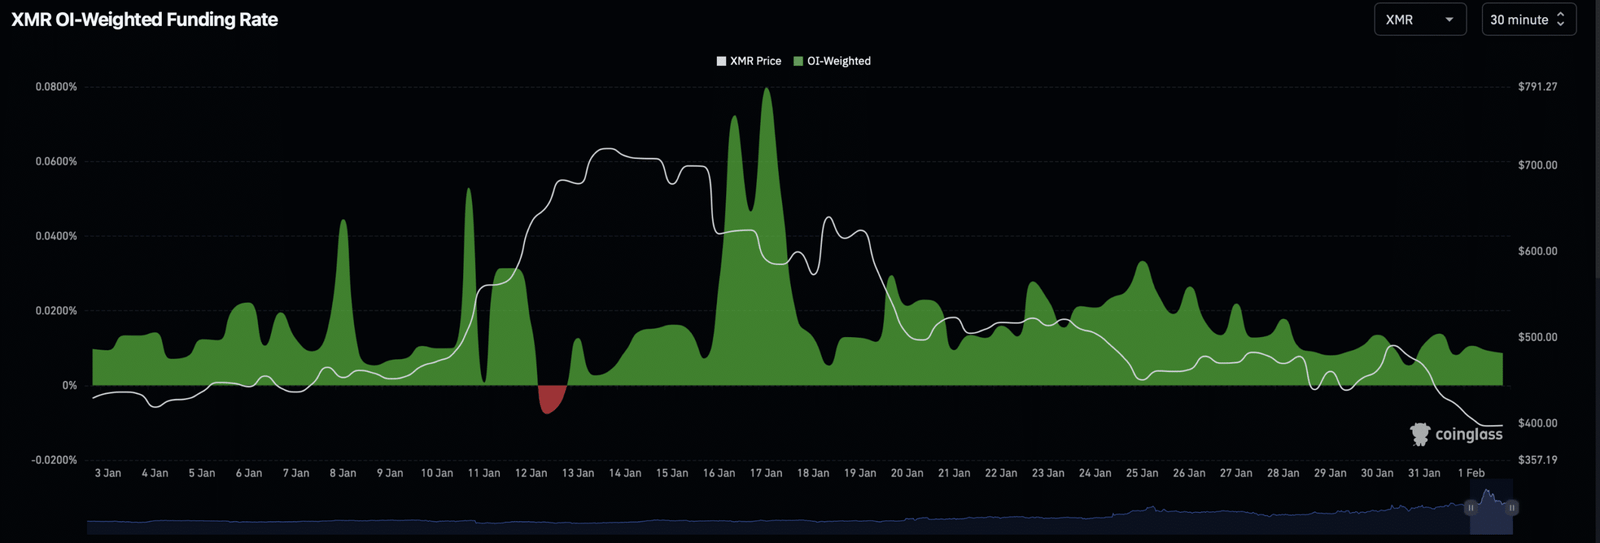Click the white XMR Price legend square
Screen dimensions: 1600x543
pyautogui.click(x=721, y=61)
